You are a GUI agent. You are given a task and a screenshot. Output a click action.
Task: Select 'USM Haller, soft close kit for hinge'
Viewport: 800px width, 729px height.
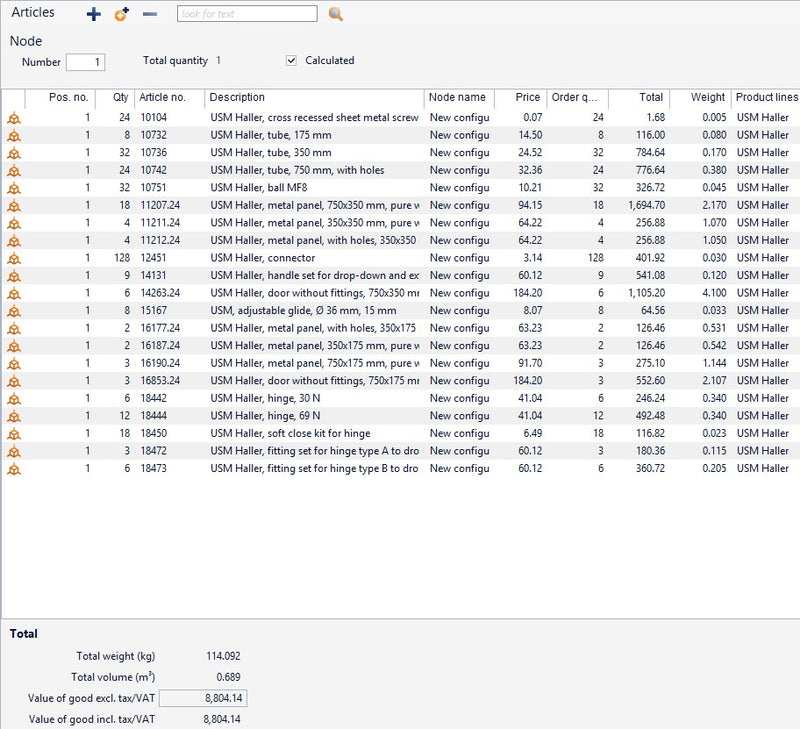click(x=290, y=433)
